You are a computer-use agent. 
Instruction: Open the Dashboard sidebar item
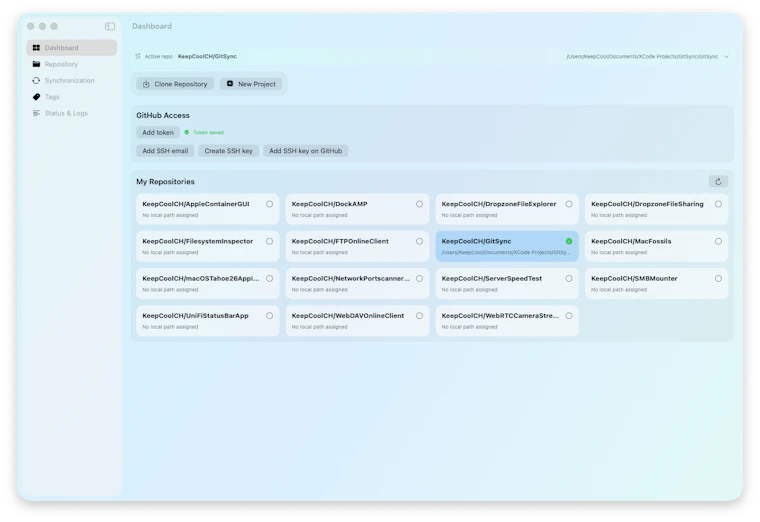click(72, 47)
